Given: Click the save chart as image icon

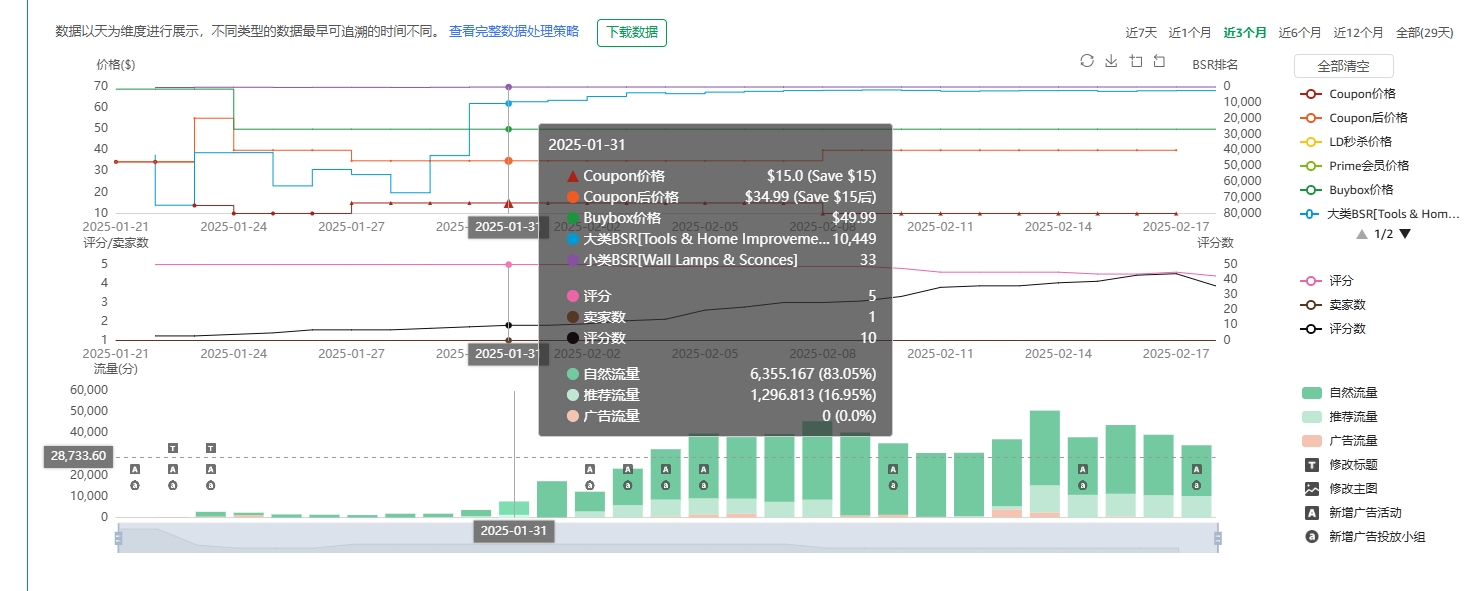Looking at the screenshot, I should [x=1111, y=61].
